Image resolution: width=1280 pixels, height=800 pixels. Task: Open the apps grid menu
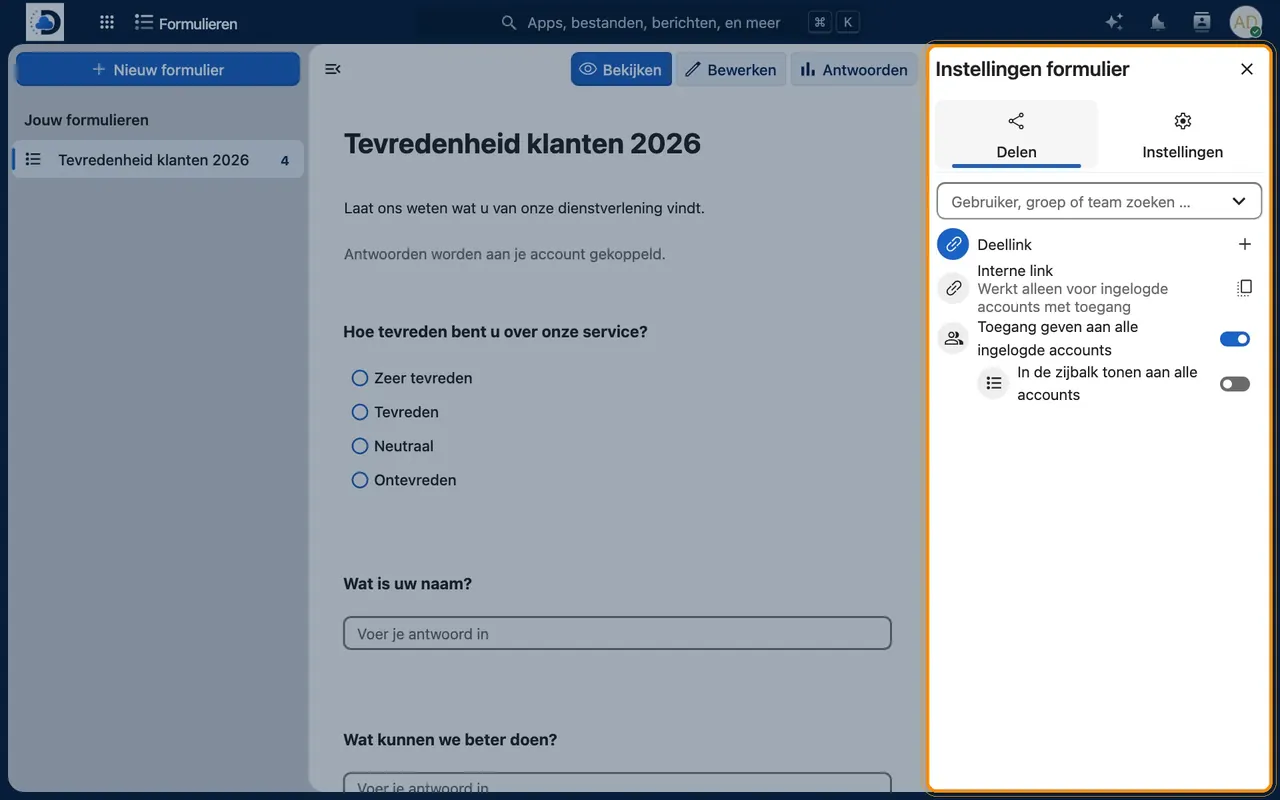pos(107,22)
